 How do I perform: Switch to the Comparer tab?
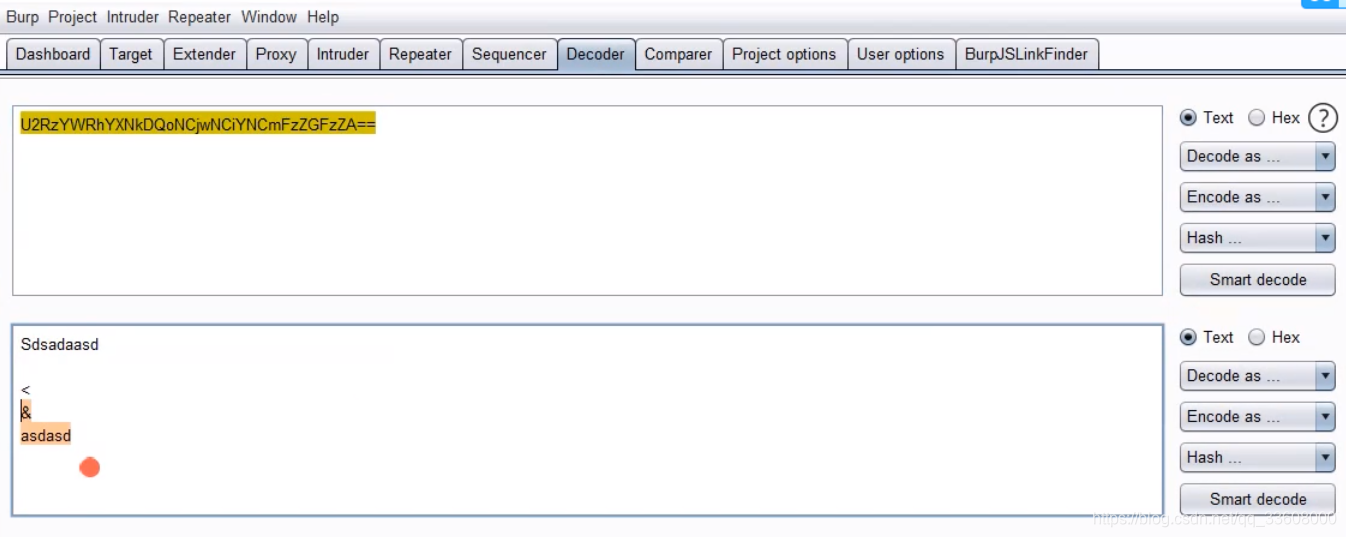[678, 54]
